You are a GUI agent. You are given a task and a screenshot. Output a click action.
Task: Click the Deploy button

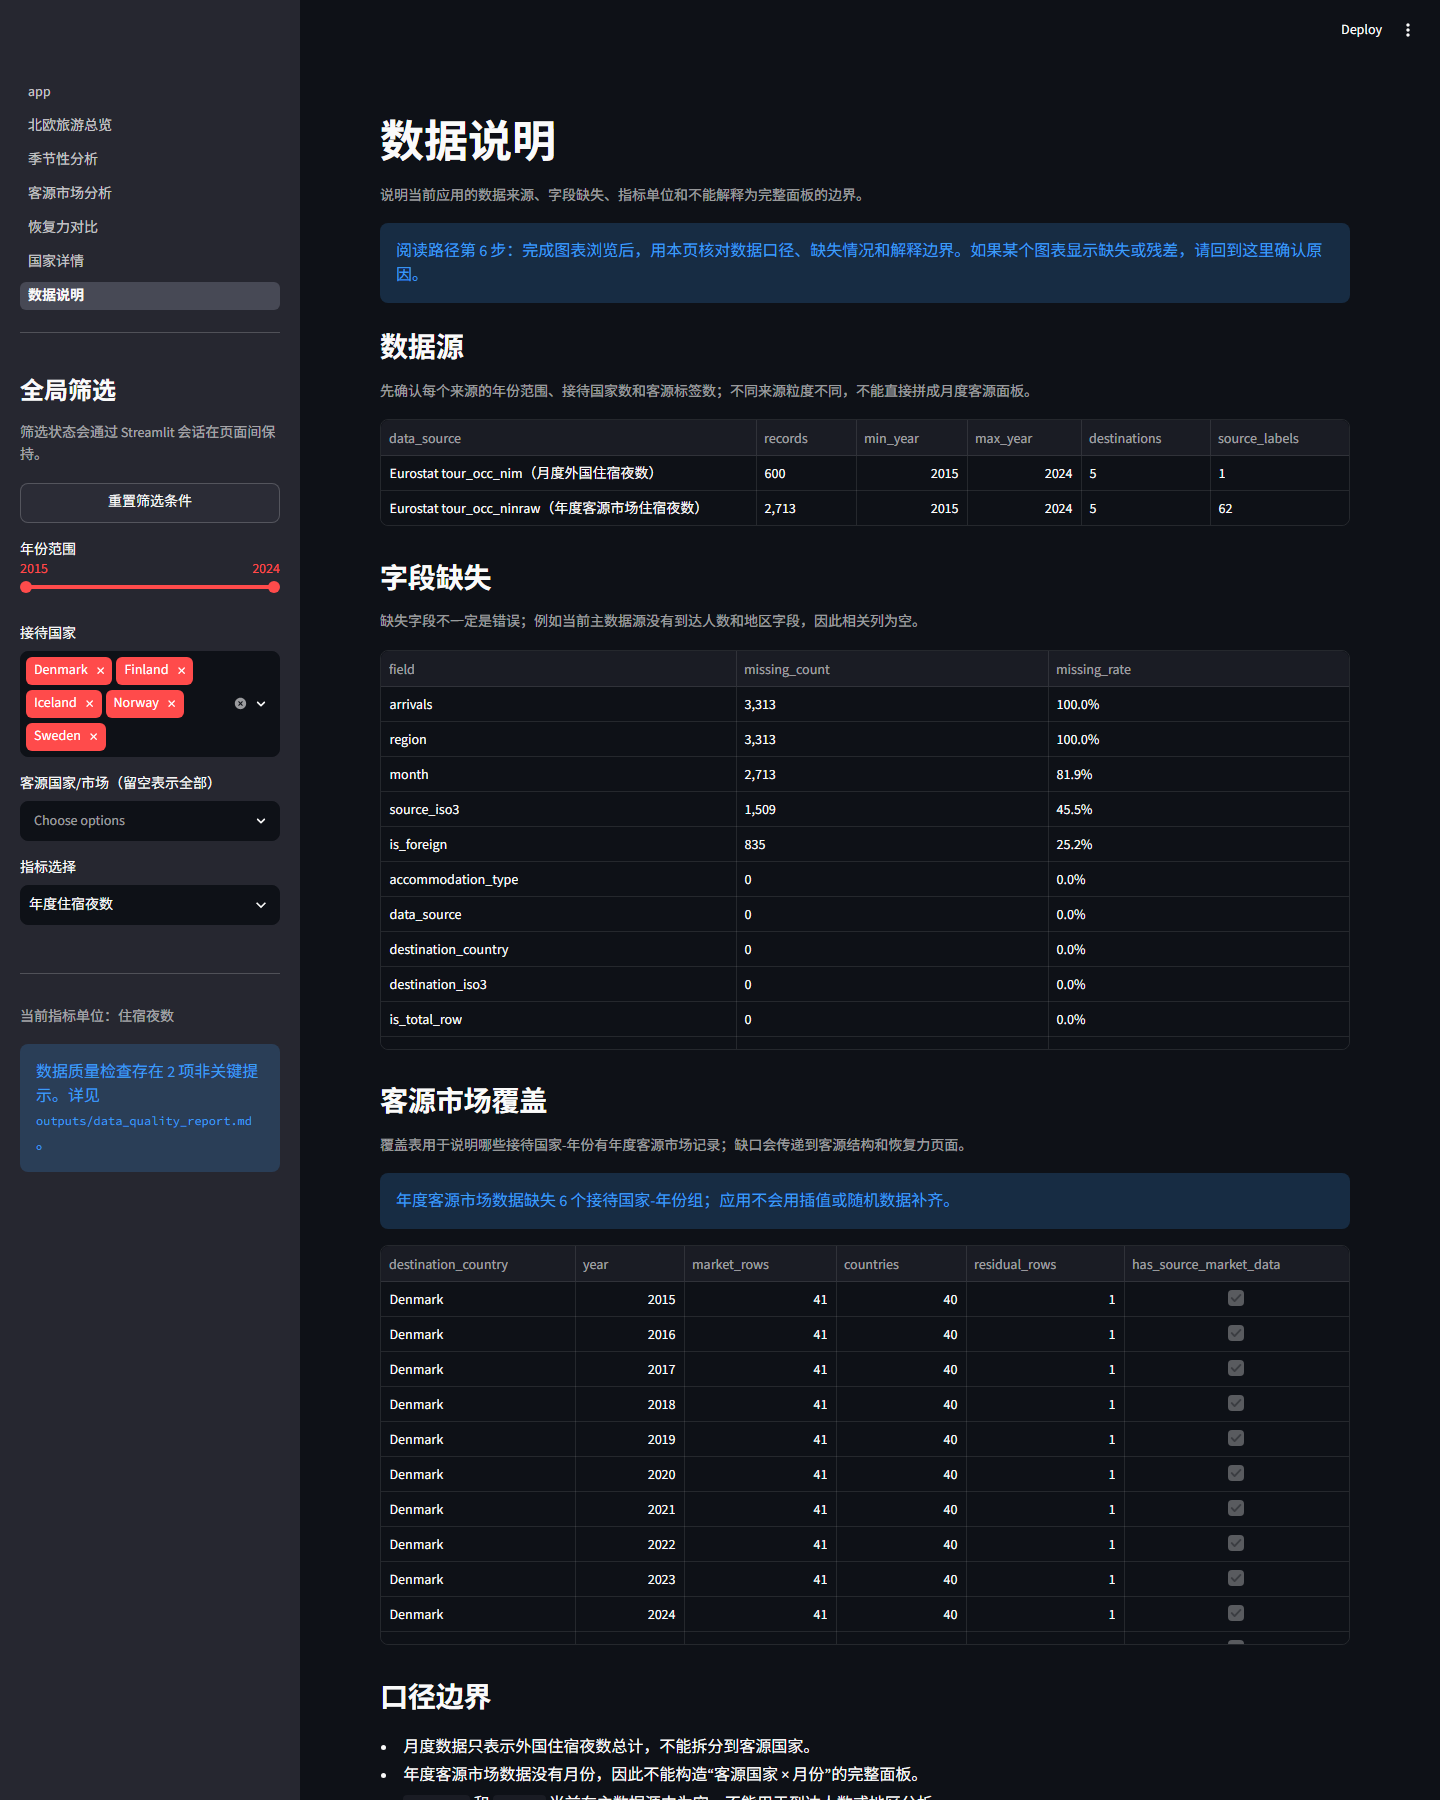tap(1361, 30)
